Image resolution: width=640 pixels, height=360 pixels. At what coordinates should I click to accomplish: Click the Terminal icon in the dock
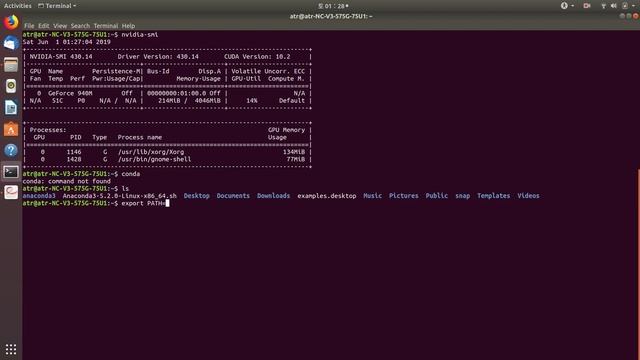(11, 172)
